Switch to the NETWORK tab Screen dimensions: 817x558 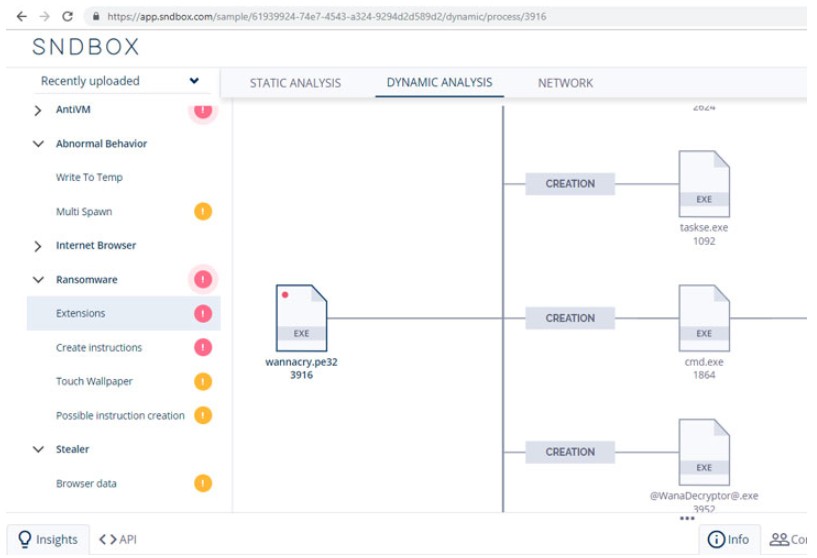[565, 83]
